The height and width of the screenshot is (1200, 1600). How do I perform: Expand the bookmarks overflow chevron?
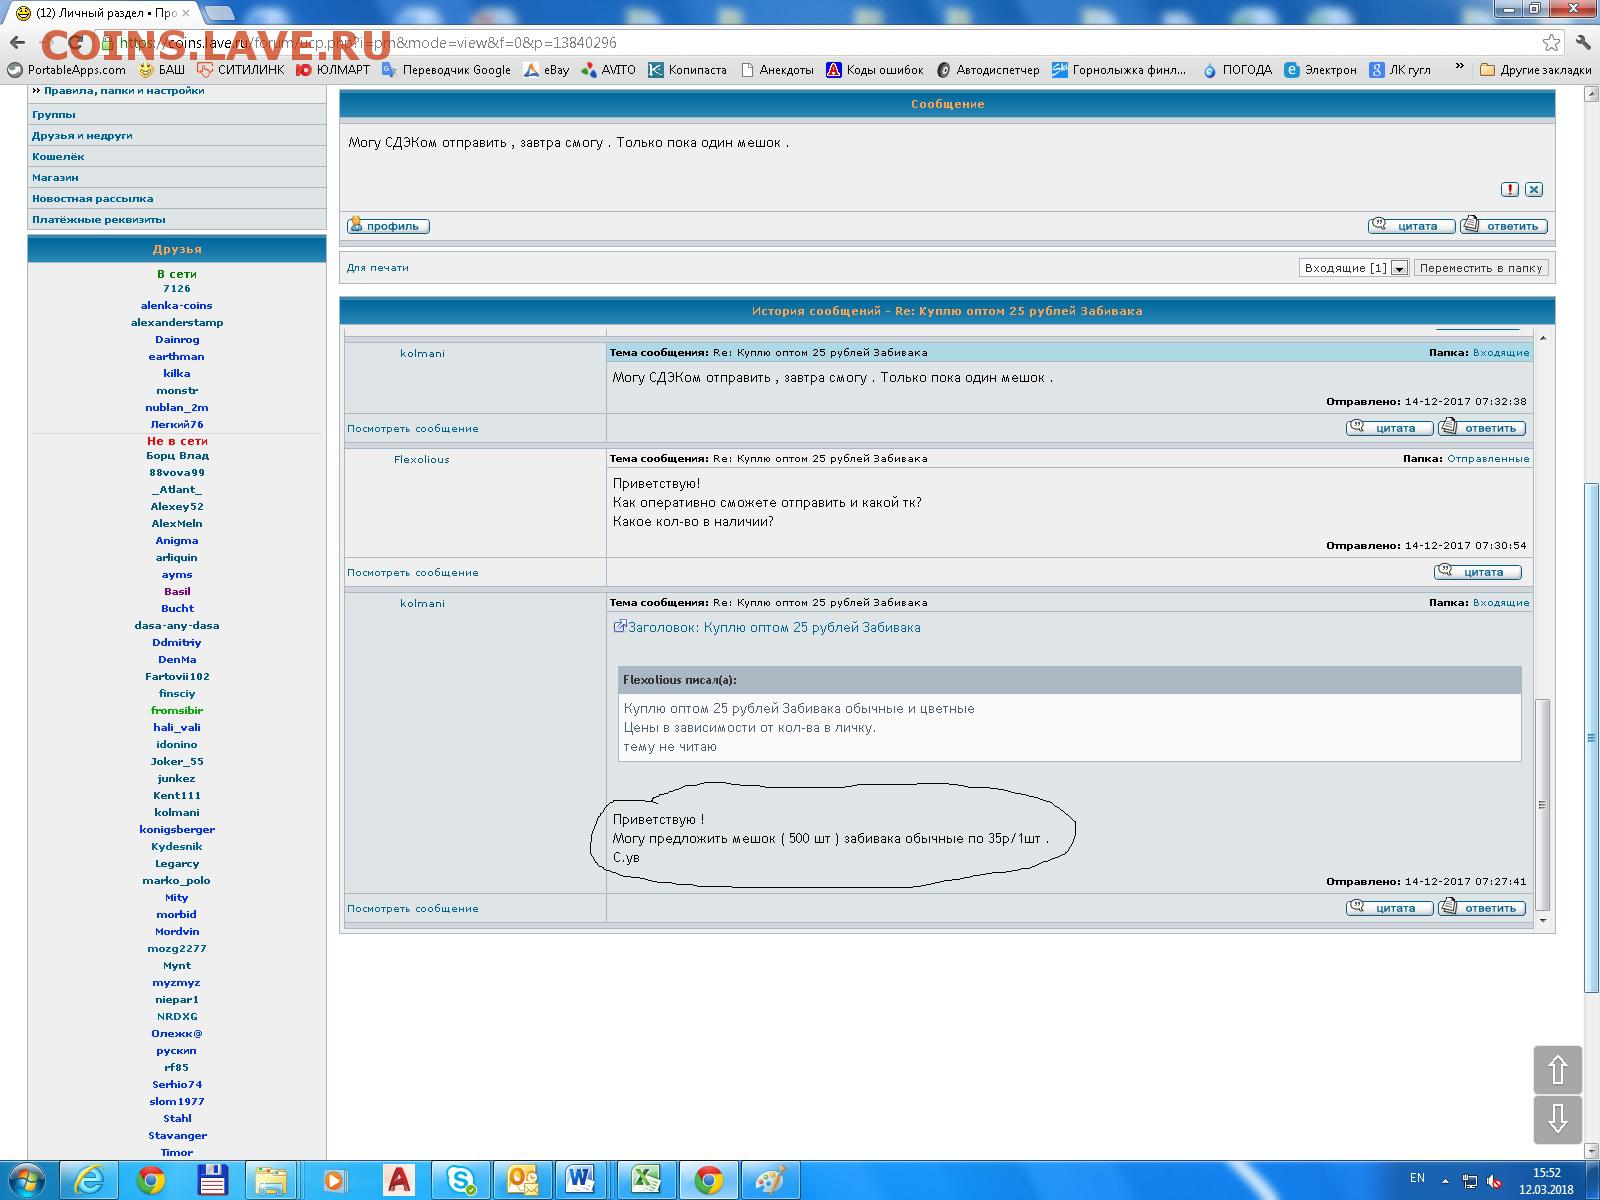pos(1459,68)
